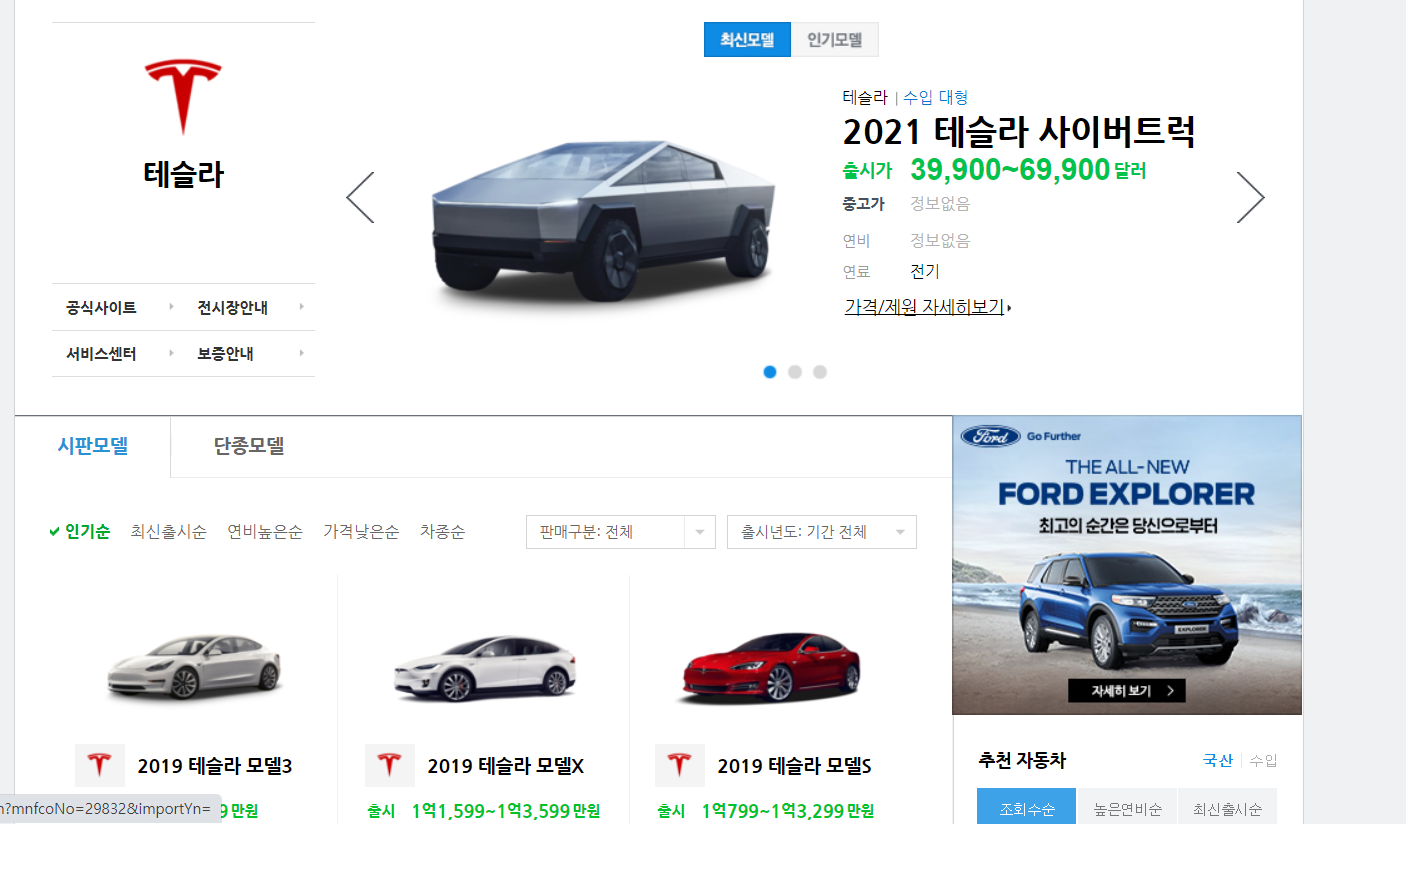Screen dimensions: 1406x875
Task: Click Ford logo in the advertisement
Action: click(990, 436)
